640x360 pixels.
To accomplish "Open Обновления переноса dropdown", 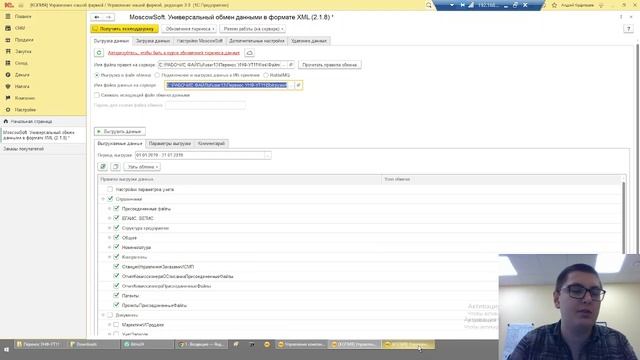I will point(189,29).
